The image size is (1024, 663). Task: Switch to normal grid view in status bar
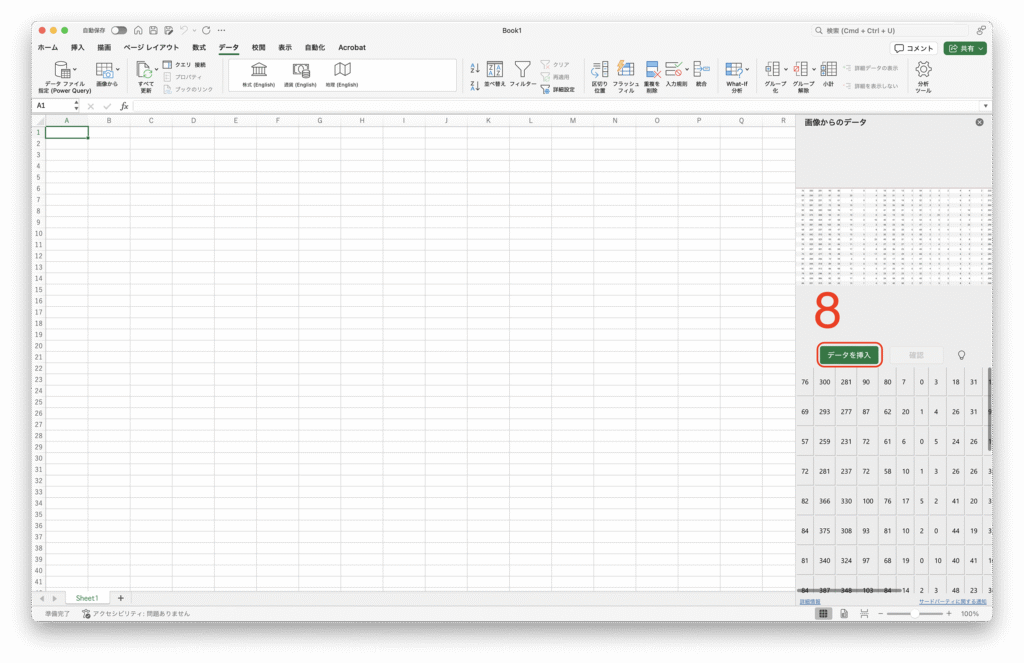[823, 613]
